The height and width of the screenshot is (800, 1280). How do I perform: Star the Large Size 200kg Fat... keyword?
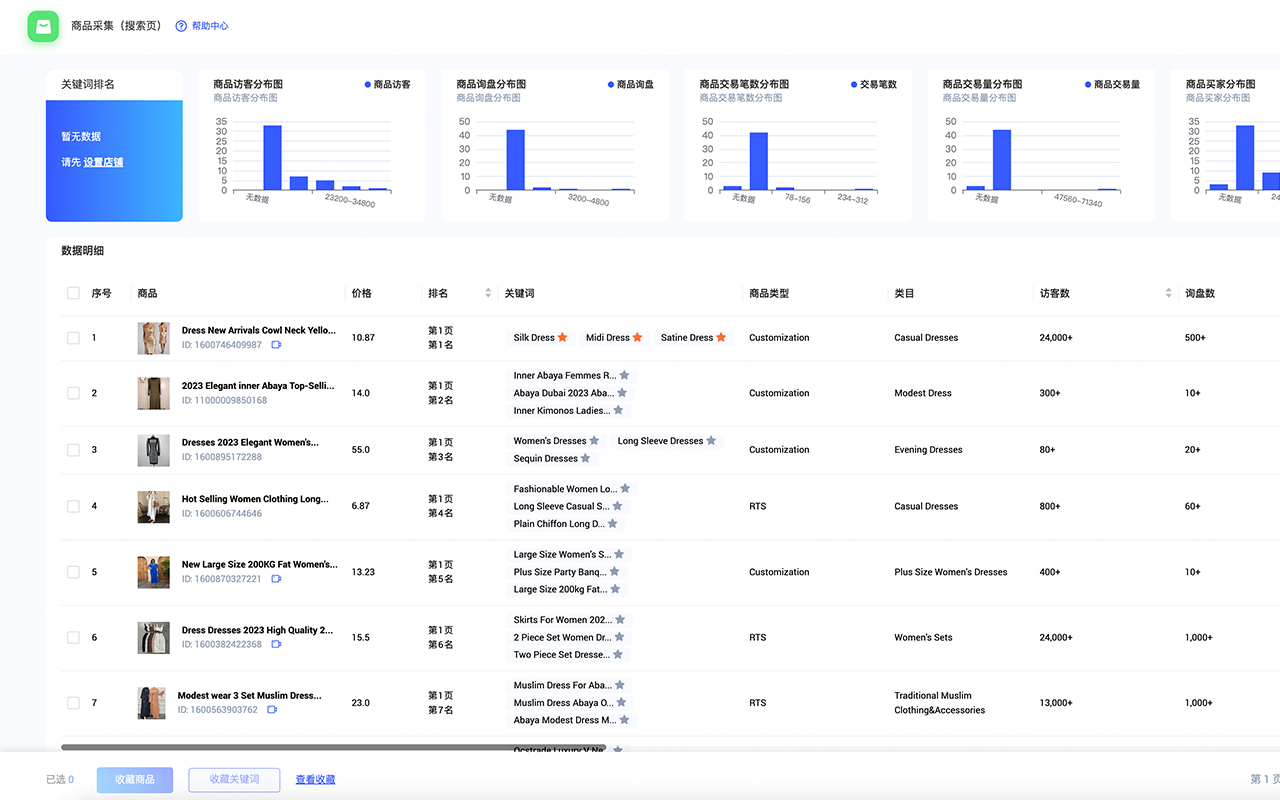pos(615,589)
